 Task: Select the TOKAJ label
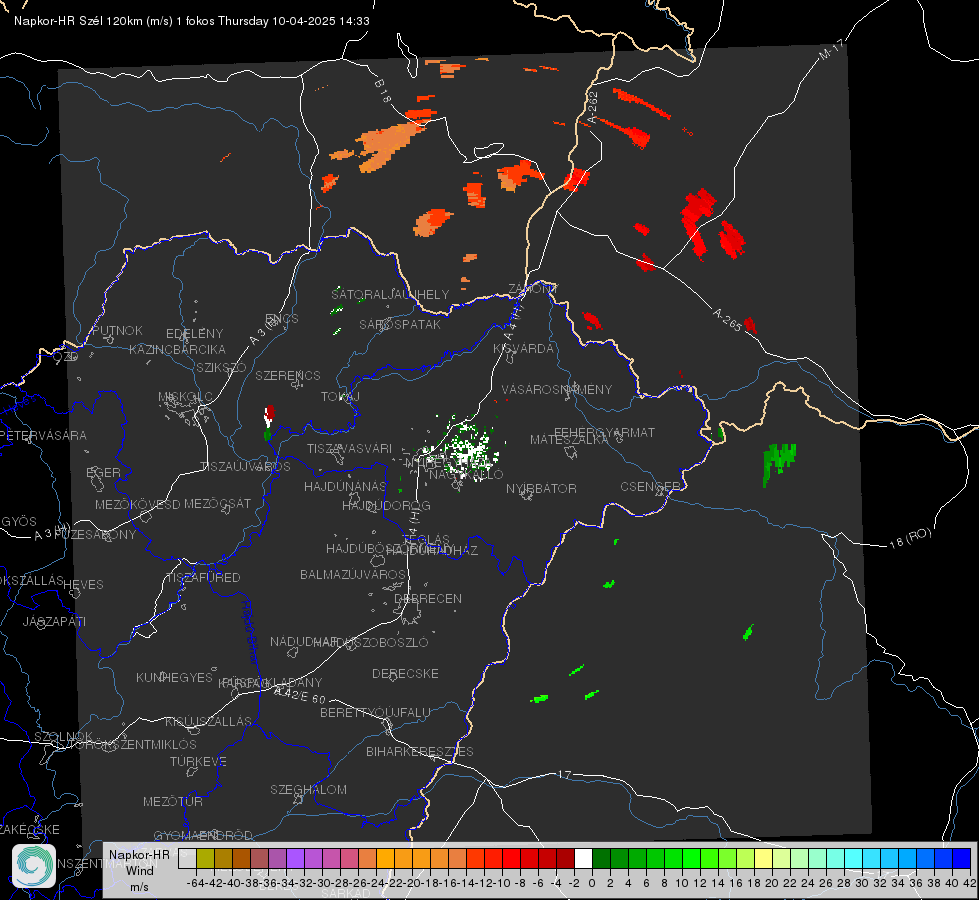click(x=340, y=397)
